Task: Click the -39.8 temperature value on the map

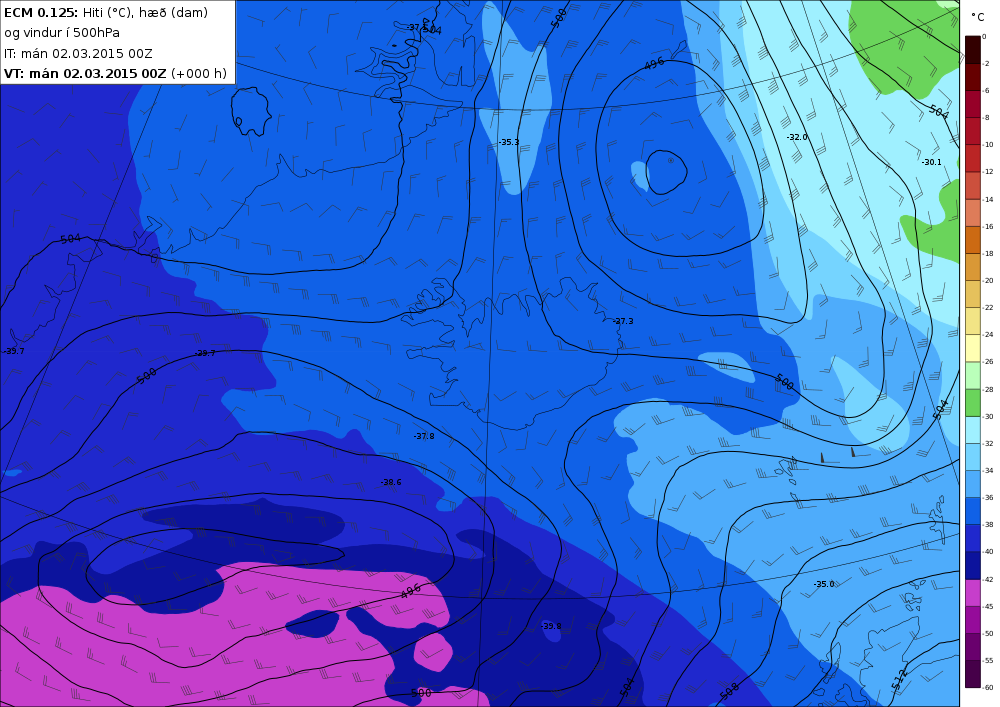Action: coord(551,626)
